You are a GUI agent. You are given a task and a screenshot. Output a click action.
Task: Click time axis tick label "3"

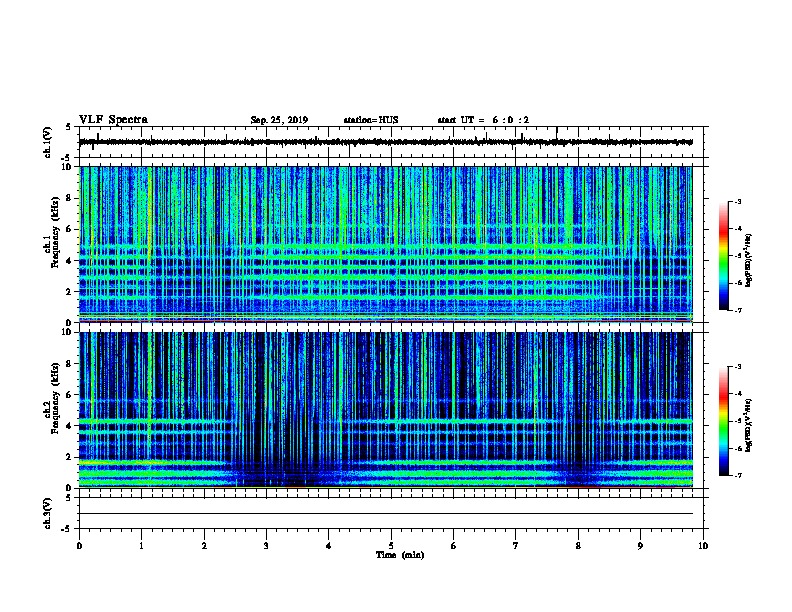(x=266, y=546)
